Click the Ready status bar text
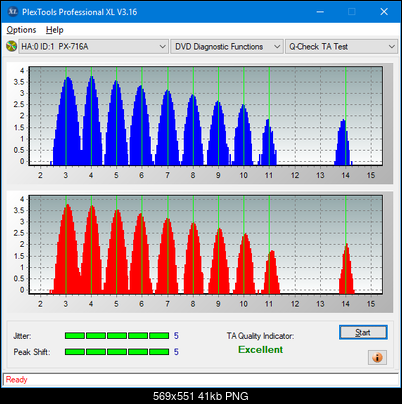 [x=17, y=380]
